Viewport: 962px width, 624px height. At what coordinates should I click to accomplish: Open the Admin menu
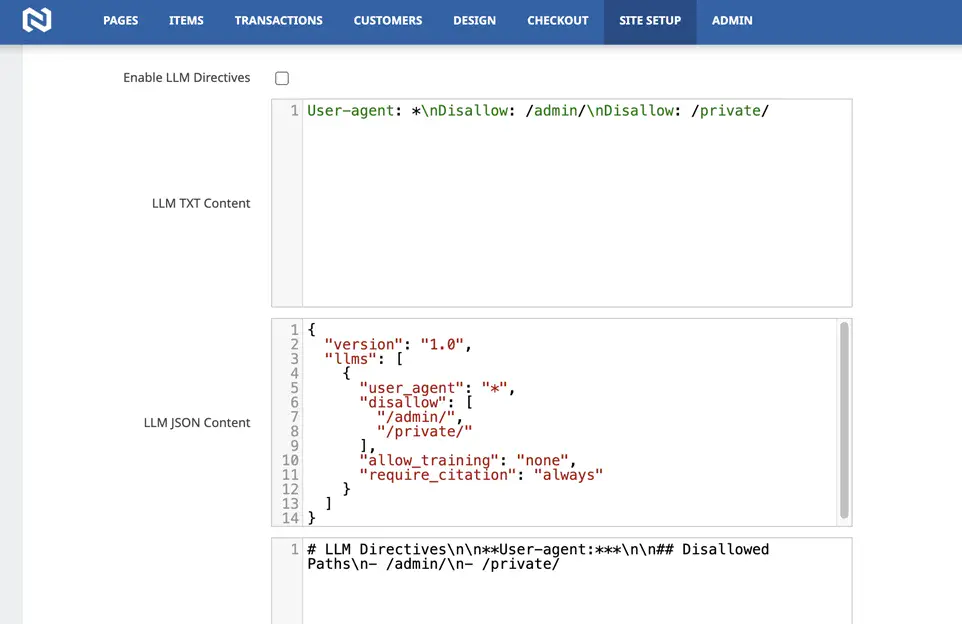coord(732,21)
